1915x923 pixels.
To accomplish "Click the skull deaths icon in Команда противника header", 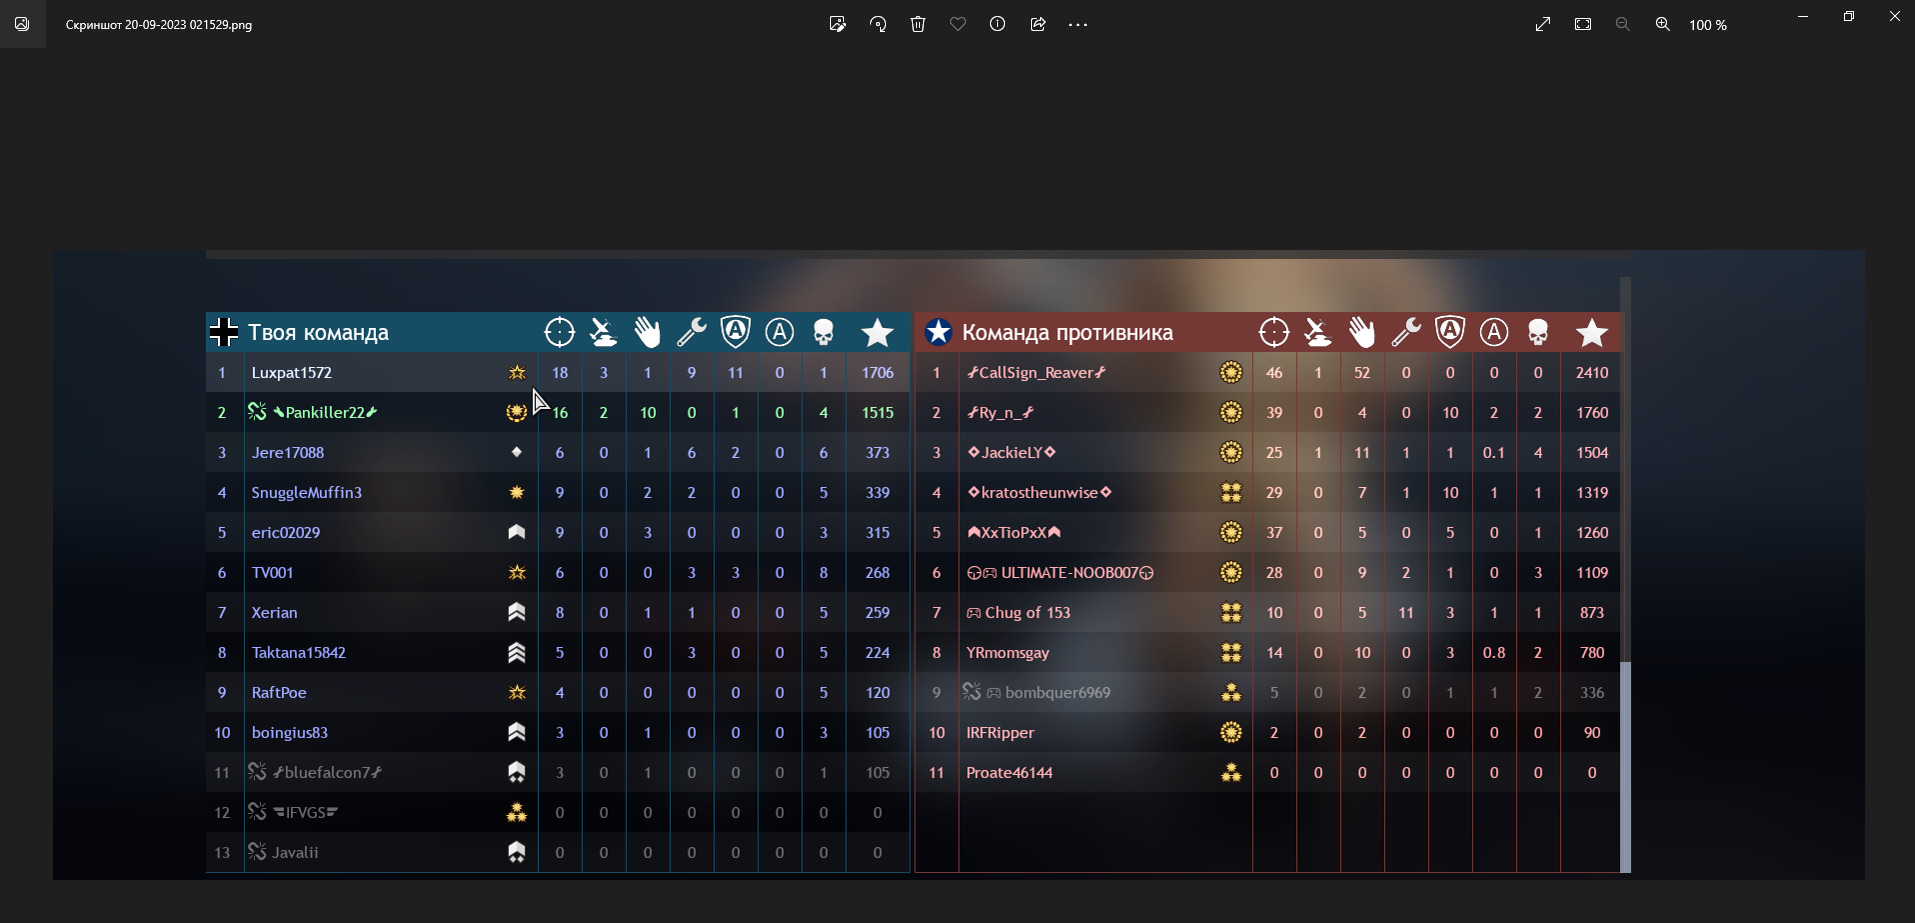I will pos(1538,332).
